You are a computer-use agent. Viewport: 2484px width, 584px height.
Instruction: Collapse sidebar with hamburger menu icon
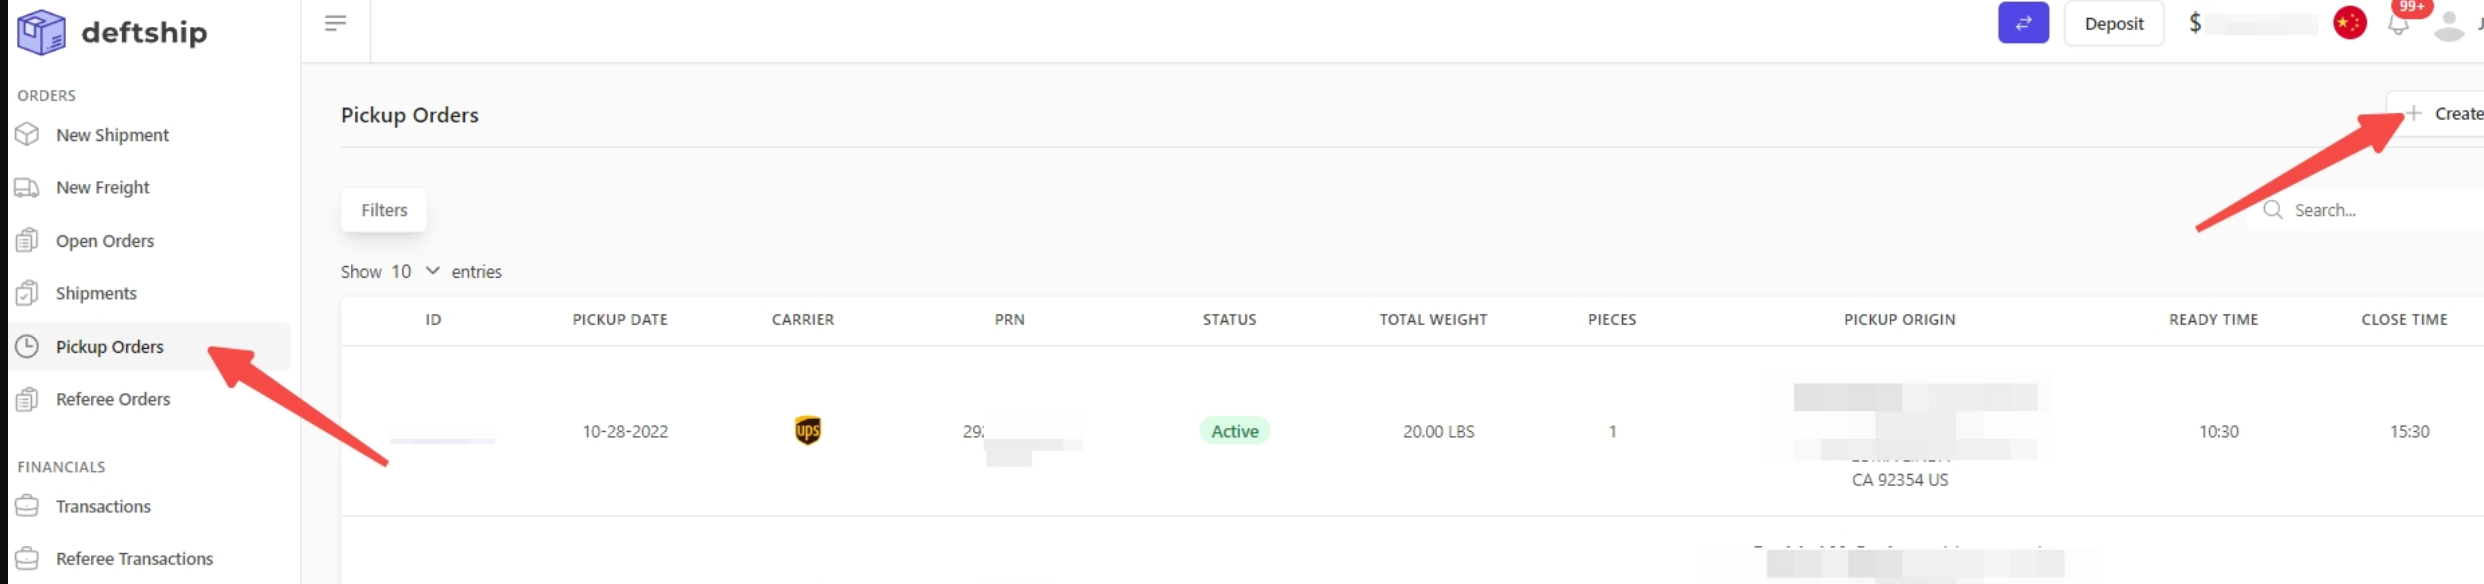click(x=335, y=23)
